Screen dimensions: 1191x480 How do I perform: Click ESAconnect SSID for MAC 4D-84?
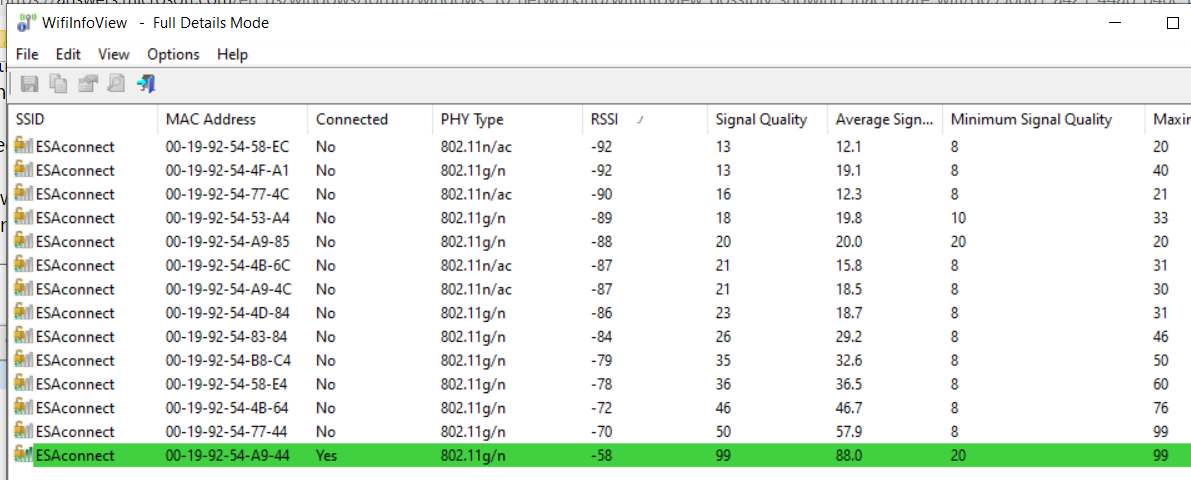click(x=75, y=313)
